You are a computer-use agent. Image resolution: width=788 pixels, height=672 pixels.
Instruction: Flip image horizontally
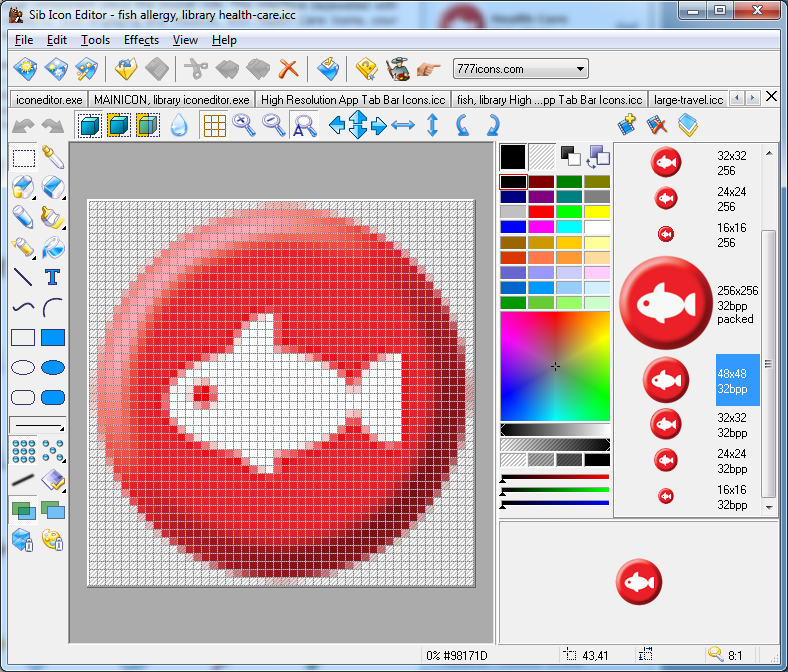point(403,125)
